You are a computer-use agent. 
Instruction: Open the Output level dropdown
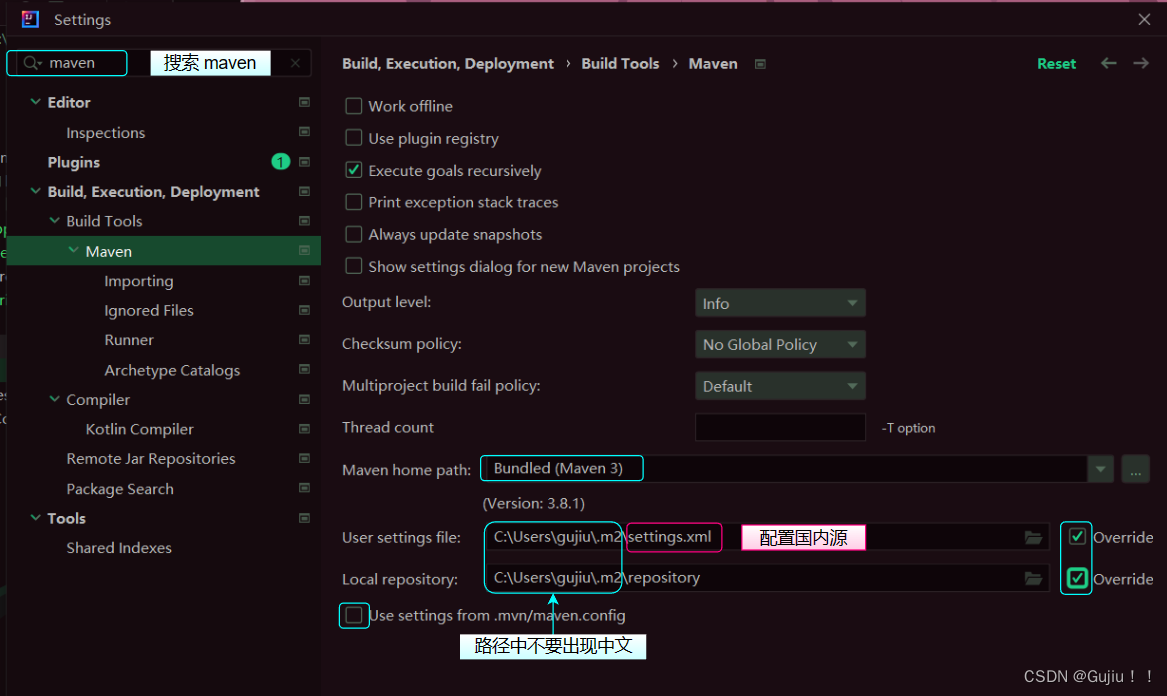(x=780, y=303)
